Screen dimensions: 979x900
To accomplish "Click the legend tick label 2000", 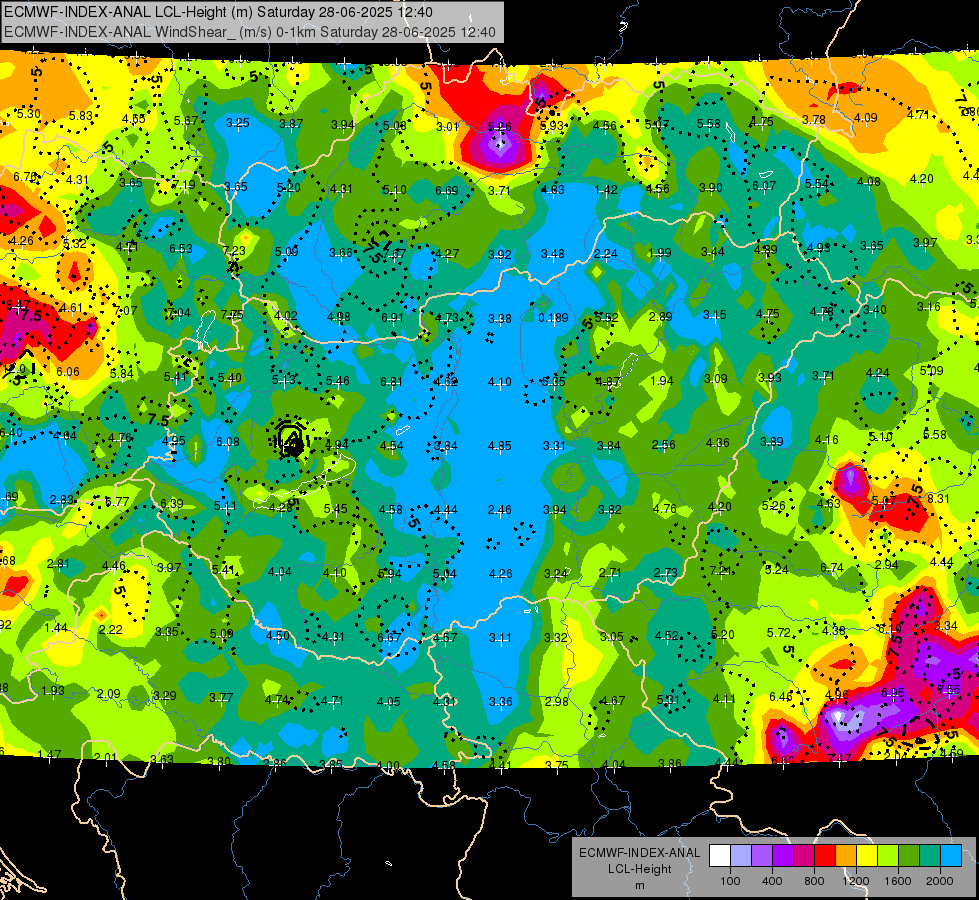I will pyautogui.click(x=940, y=881).
